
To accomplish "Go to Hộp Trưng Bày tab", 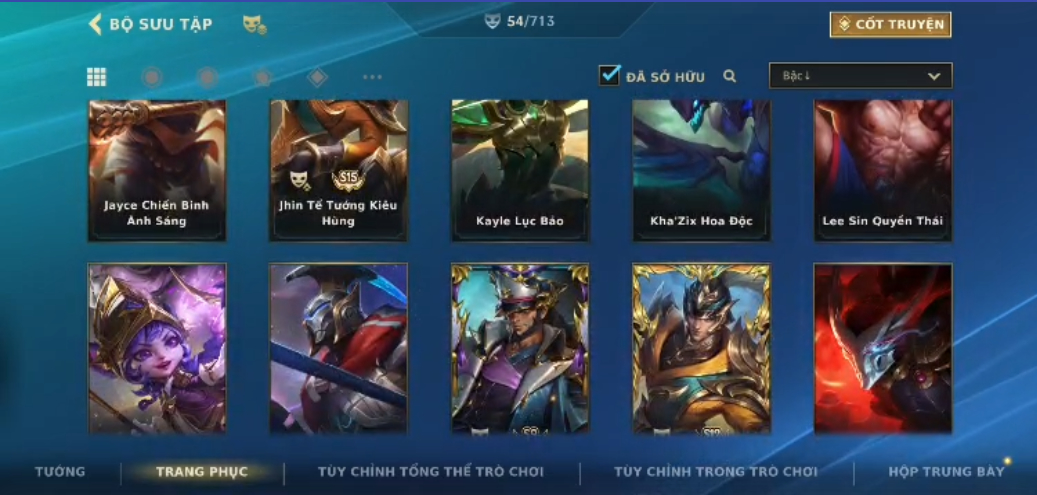I will coord(946,472).
